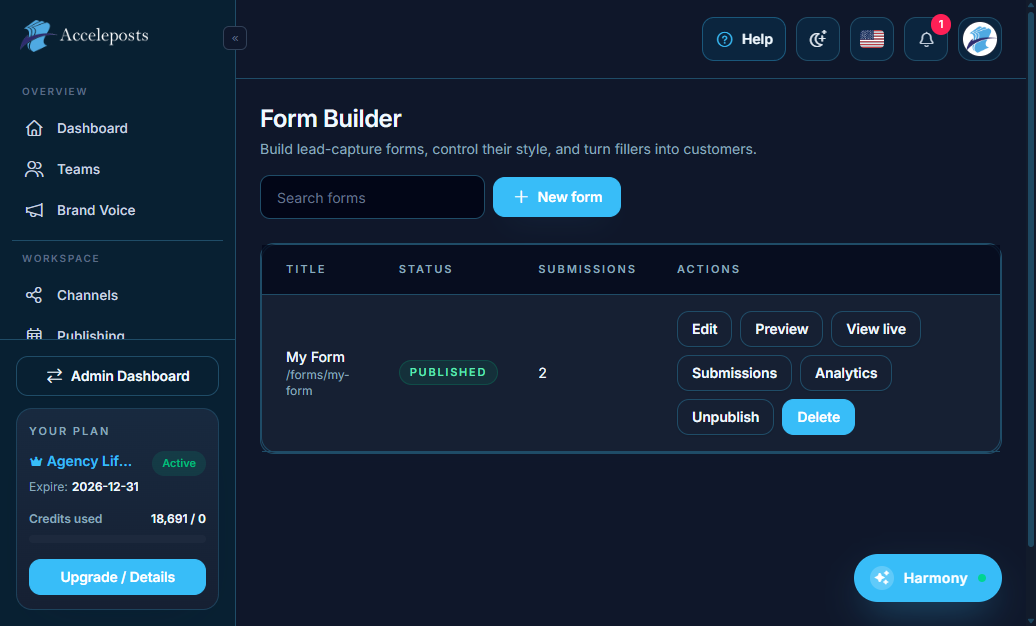Click the plan expiry date 2026-12-31
Image resolution: width=1036 pixels, height=626 pixels.
tap(105, 487)
